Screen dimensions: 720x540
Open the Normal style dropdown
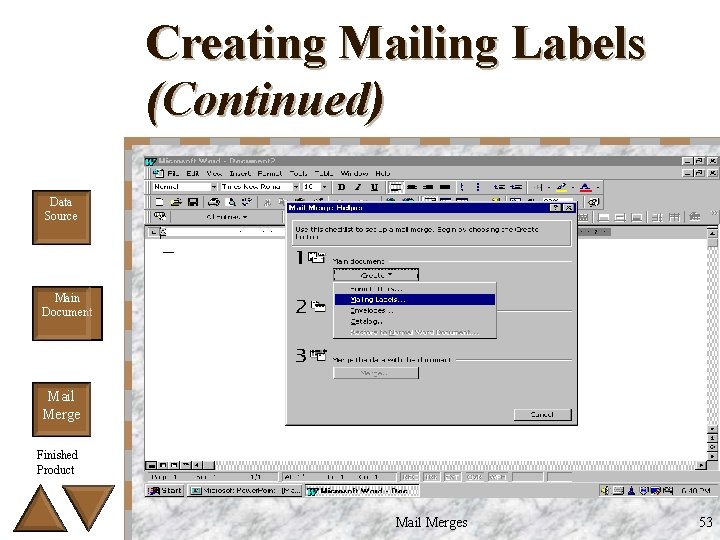click(214, 187)
